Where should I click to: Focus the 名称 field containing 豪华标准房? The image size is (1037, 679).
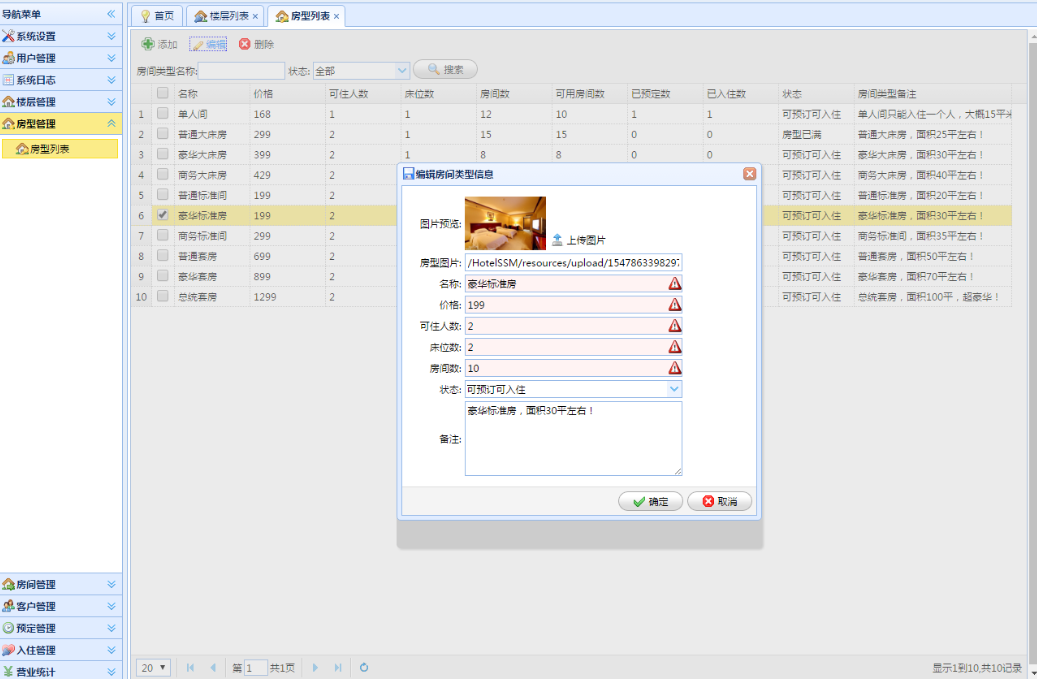tap(566, 284)
